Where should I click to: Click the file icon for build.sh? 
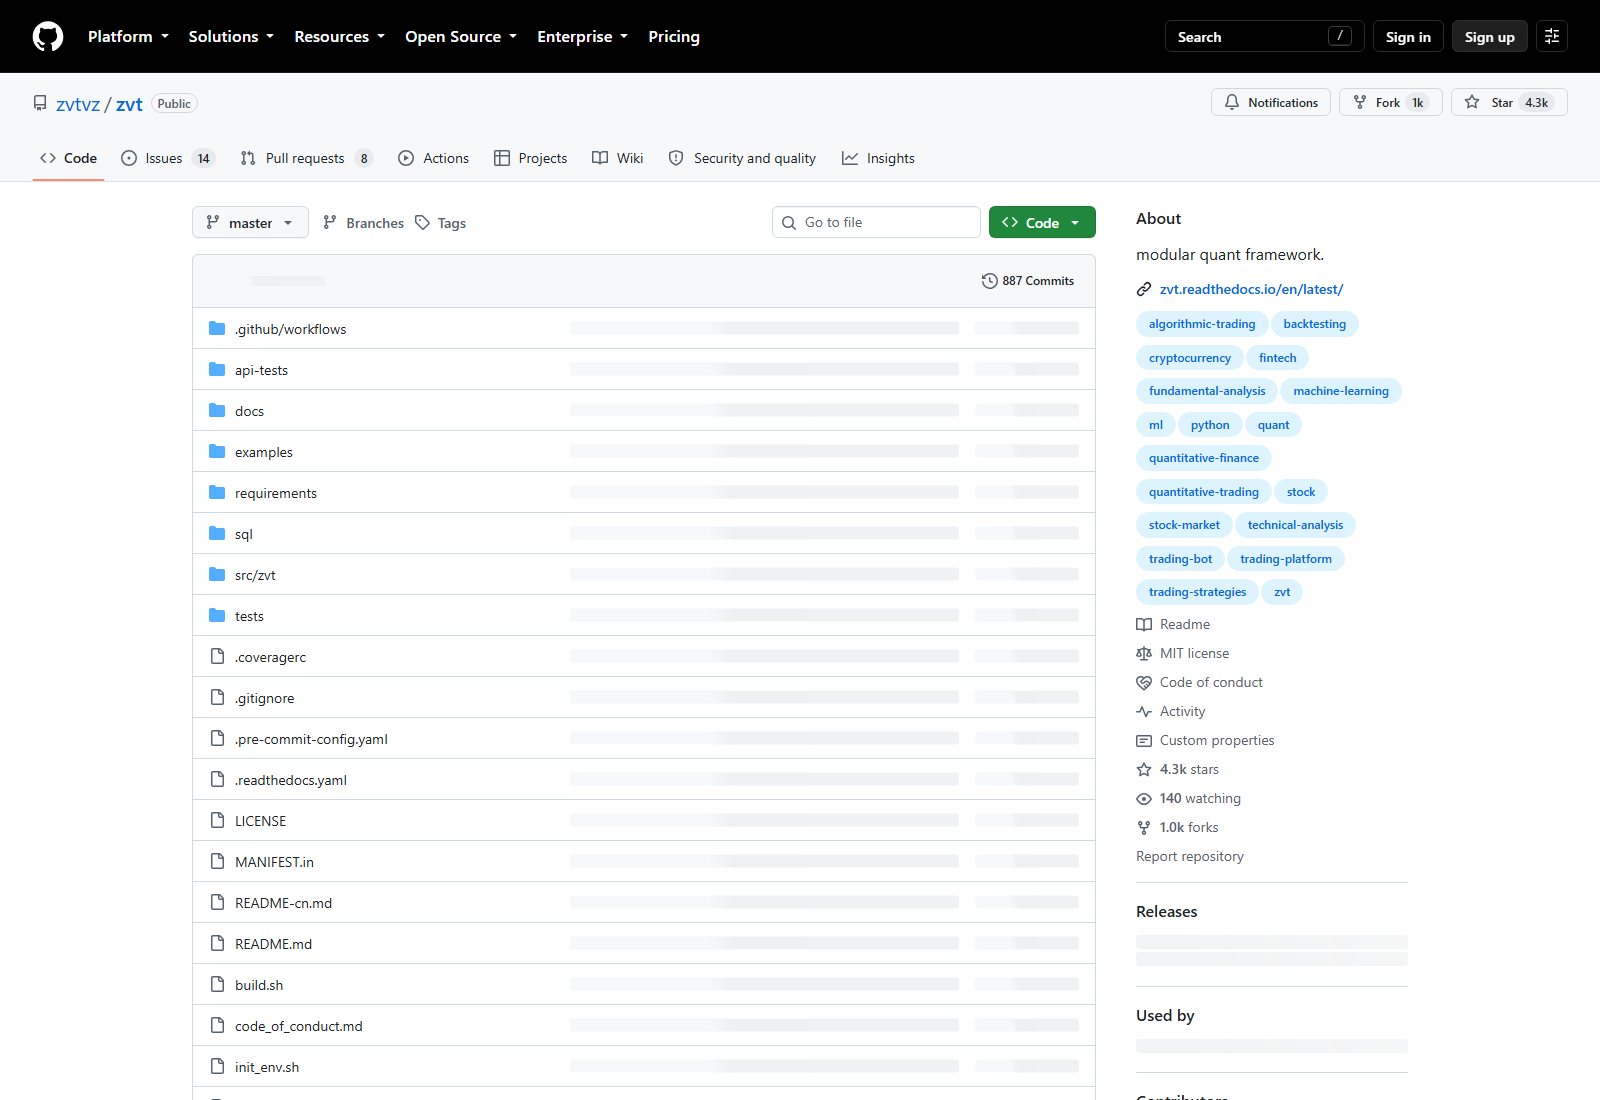pos(217,985)
